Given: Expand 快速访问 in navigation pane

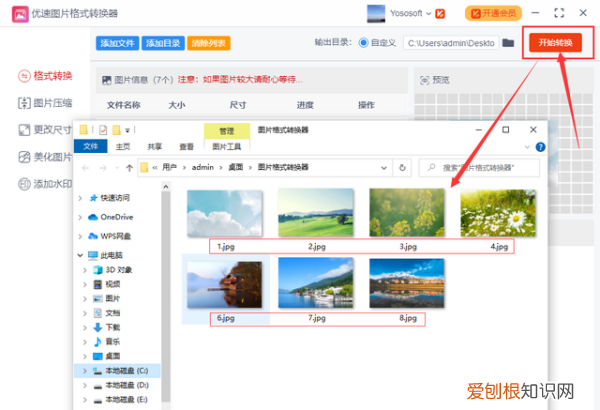Looking at the screenshot, I should [x=80, y=198].
